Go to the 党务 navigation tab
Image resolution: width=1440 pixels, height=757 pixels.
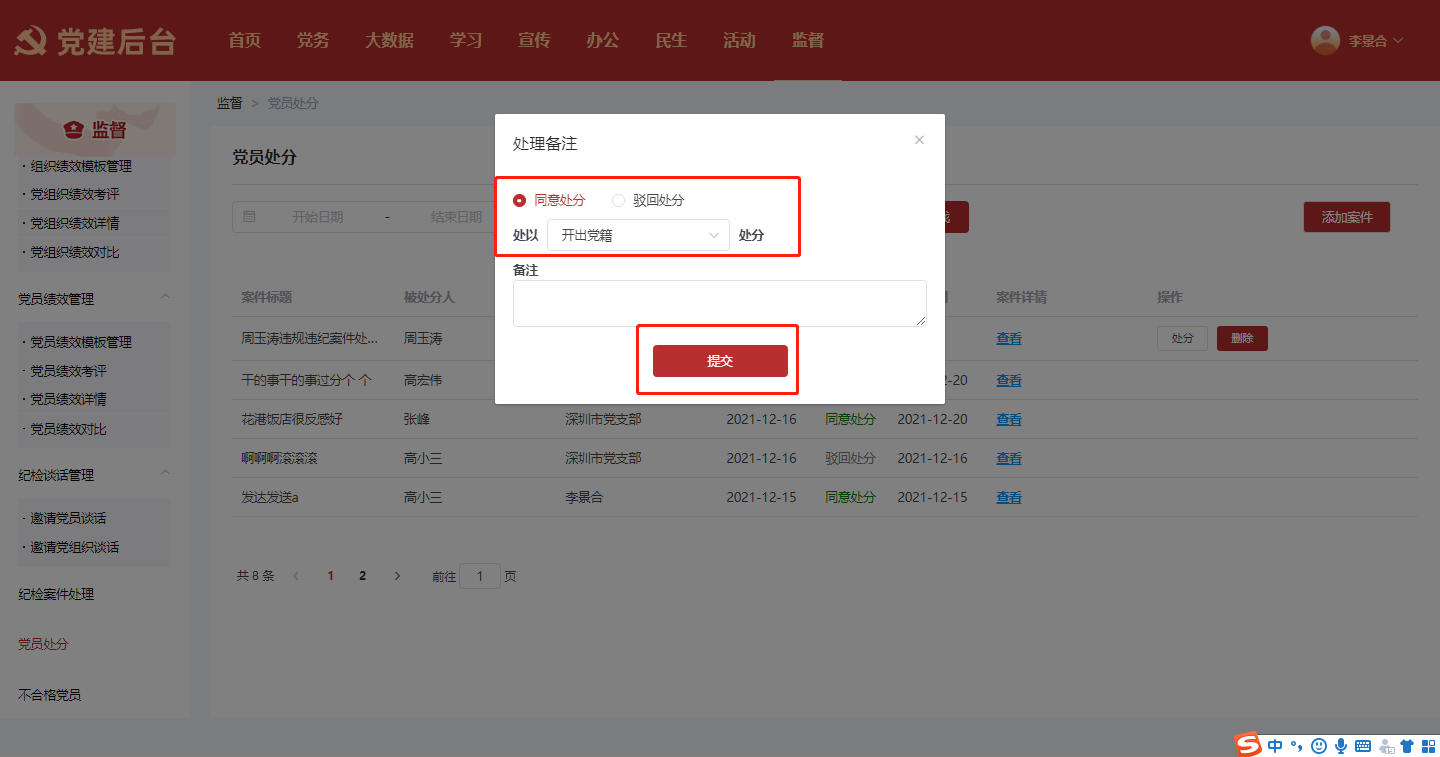[313, 40]
